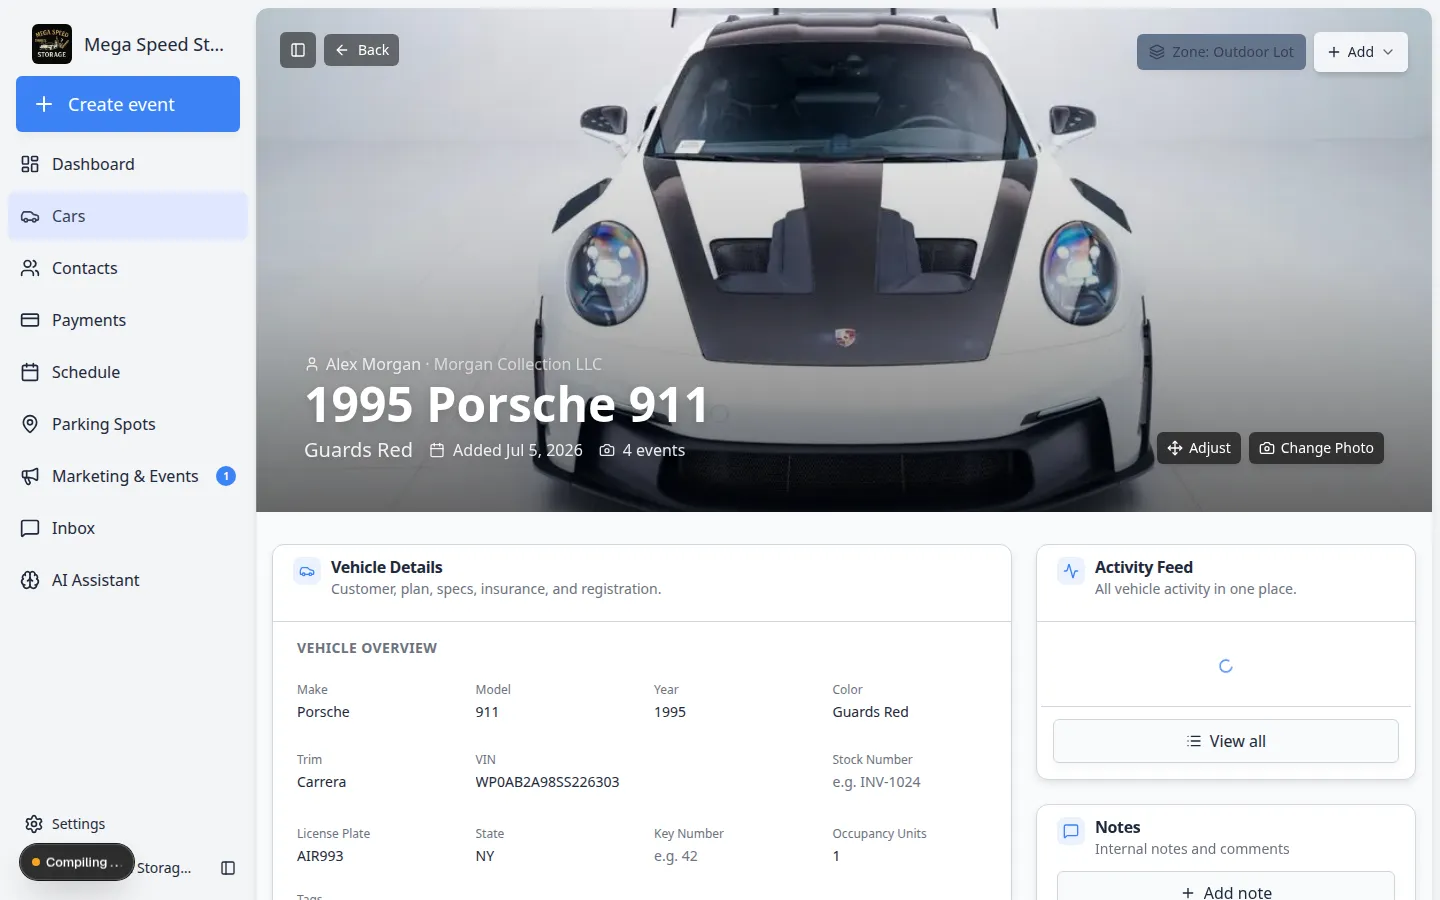1440x900 pixels.
Task: Click the Schedule calendar icon
Action: coord(30,372)
